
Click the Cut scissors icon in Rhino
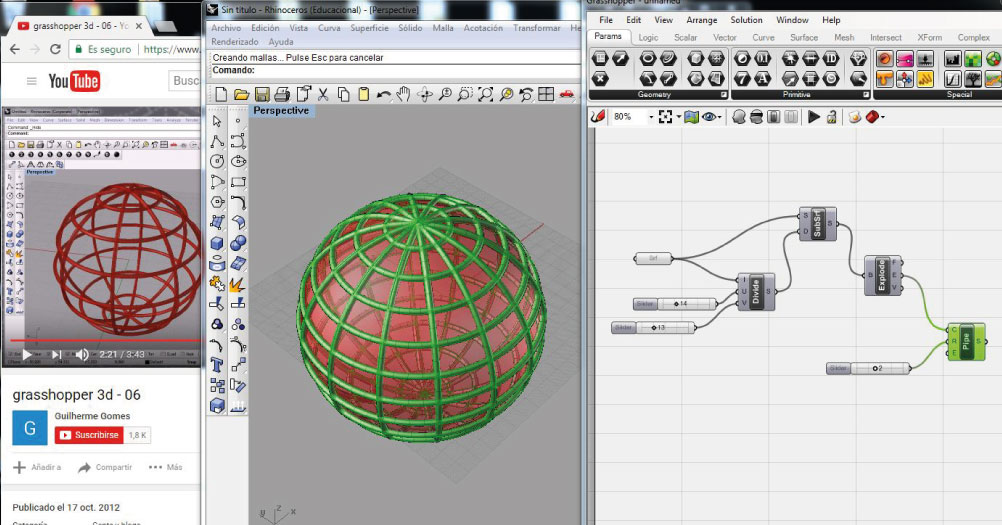323,95
